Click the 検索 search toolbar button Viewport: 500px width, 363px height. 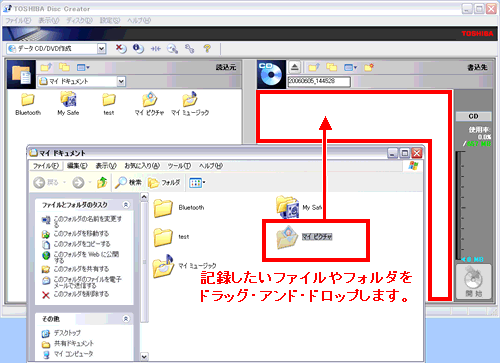click(x=128, y=182)
